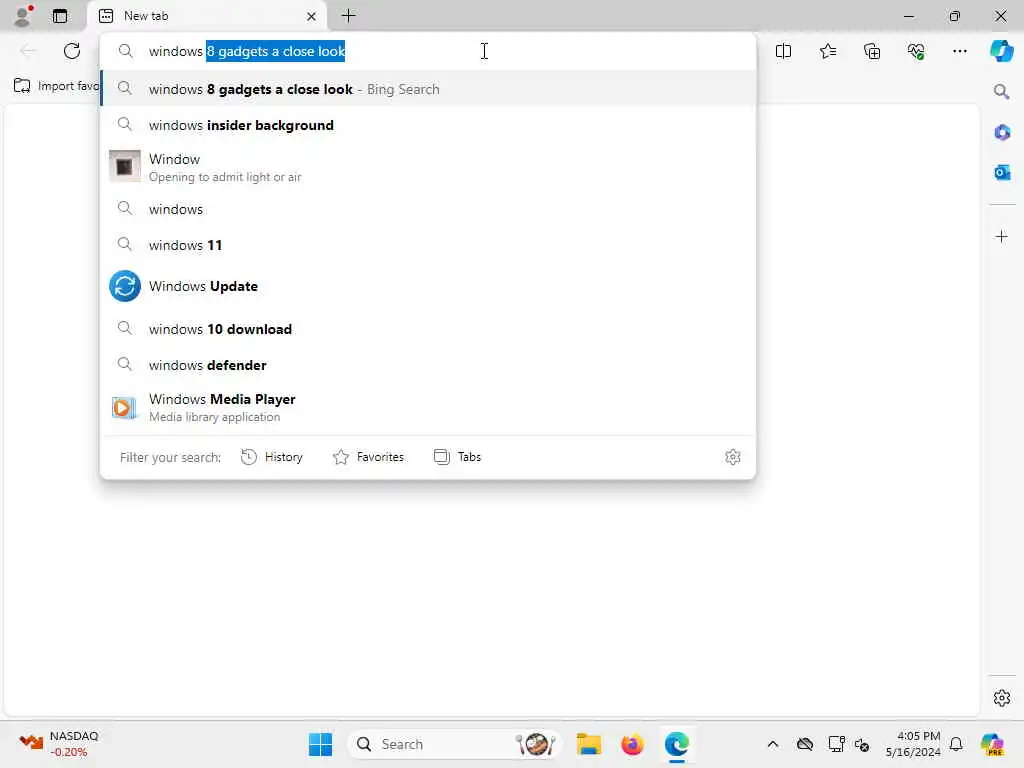Screen dimensions: 1024x768
Task: Open search suggestion settings gear
Action: [x=733, y=457]
